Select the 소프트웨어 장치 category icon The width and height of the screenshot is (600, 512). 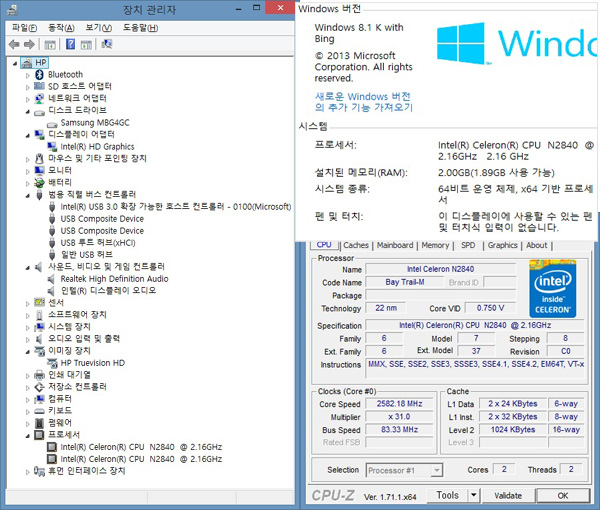[x=39, y=315]
